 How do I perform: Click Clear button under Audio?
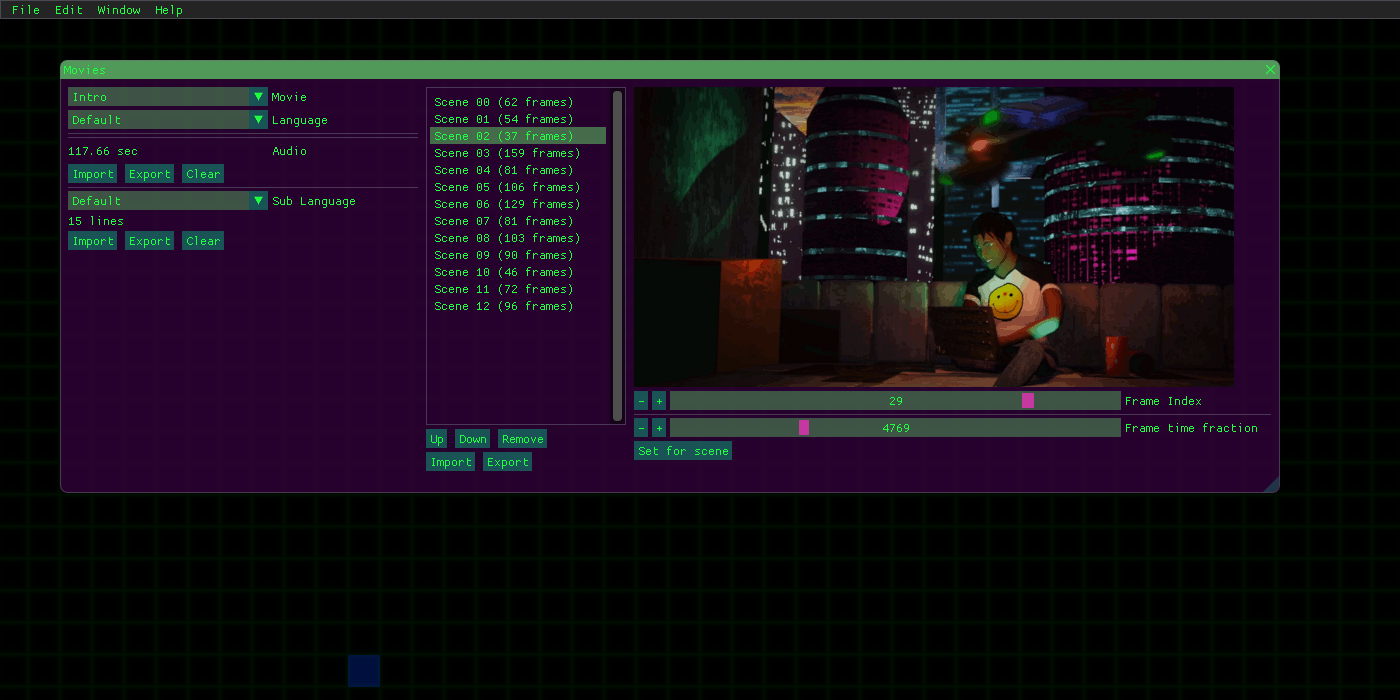203,174
